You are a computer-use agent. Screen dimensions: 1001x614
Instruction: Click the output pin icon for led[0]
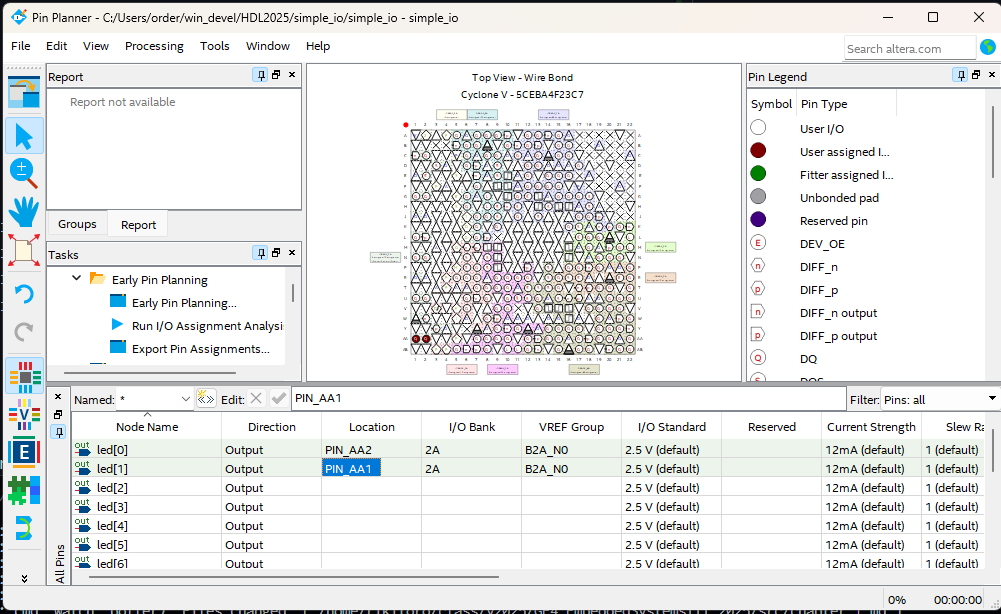point(82,449)
